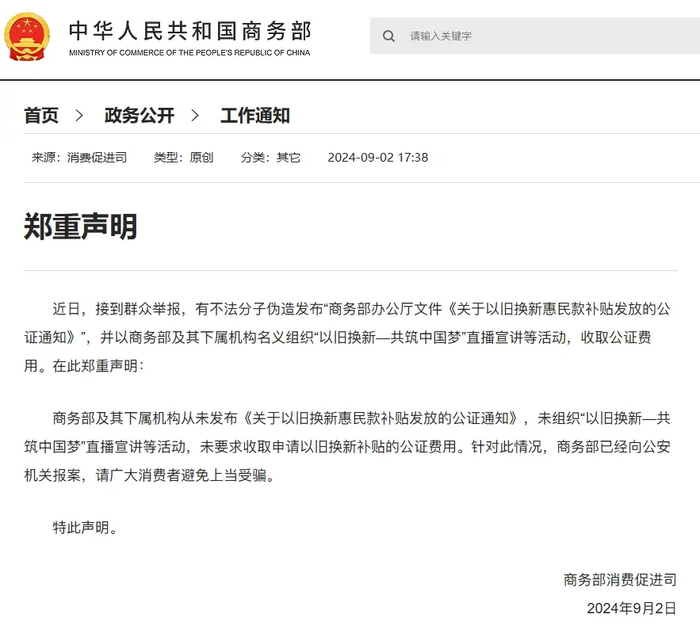
Task: Click the second paragraph about 商务部及其下属机构
Action: click(350, 446)
